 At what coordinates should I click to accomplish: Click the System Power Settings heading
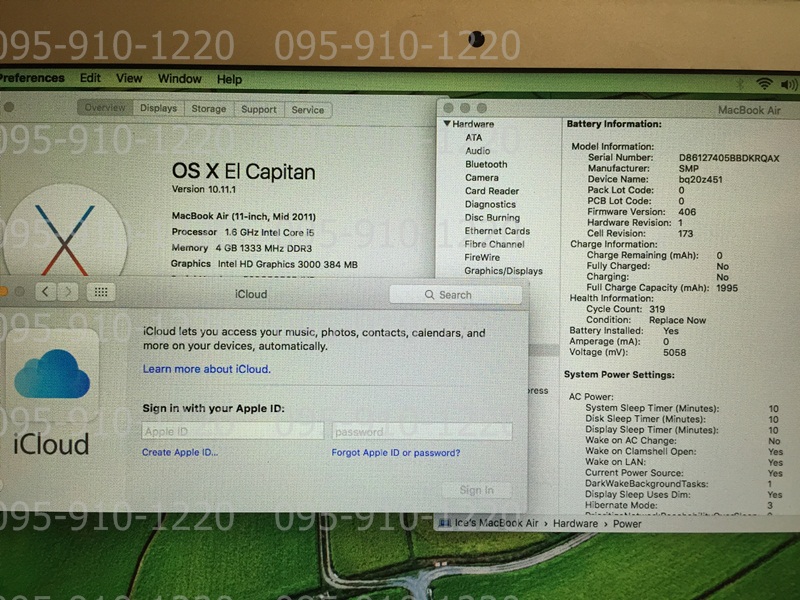pyautogui.click(x=619, y=374)
